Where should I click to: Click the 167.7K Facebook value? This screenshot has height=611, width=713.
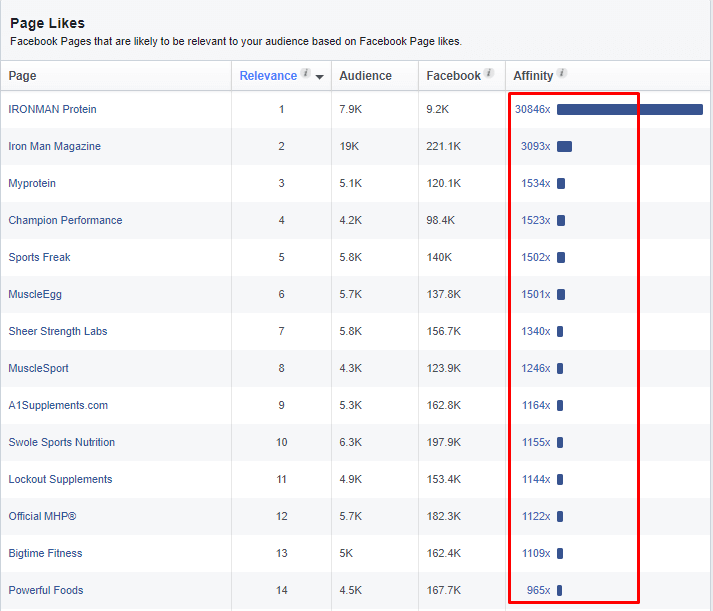tap(443, 590)
